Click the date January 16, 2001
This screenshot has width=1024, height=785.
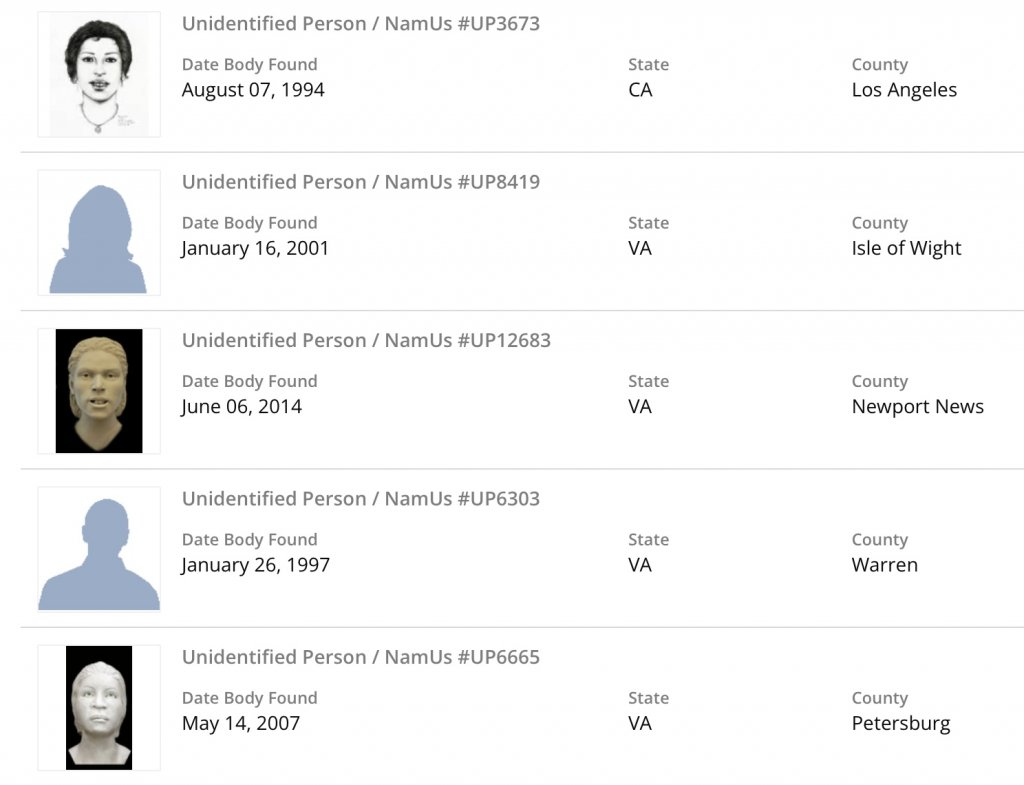tap(255, 248)
